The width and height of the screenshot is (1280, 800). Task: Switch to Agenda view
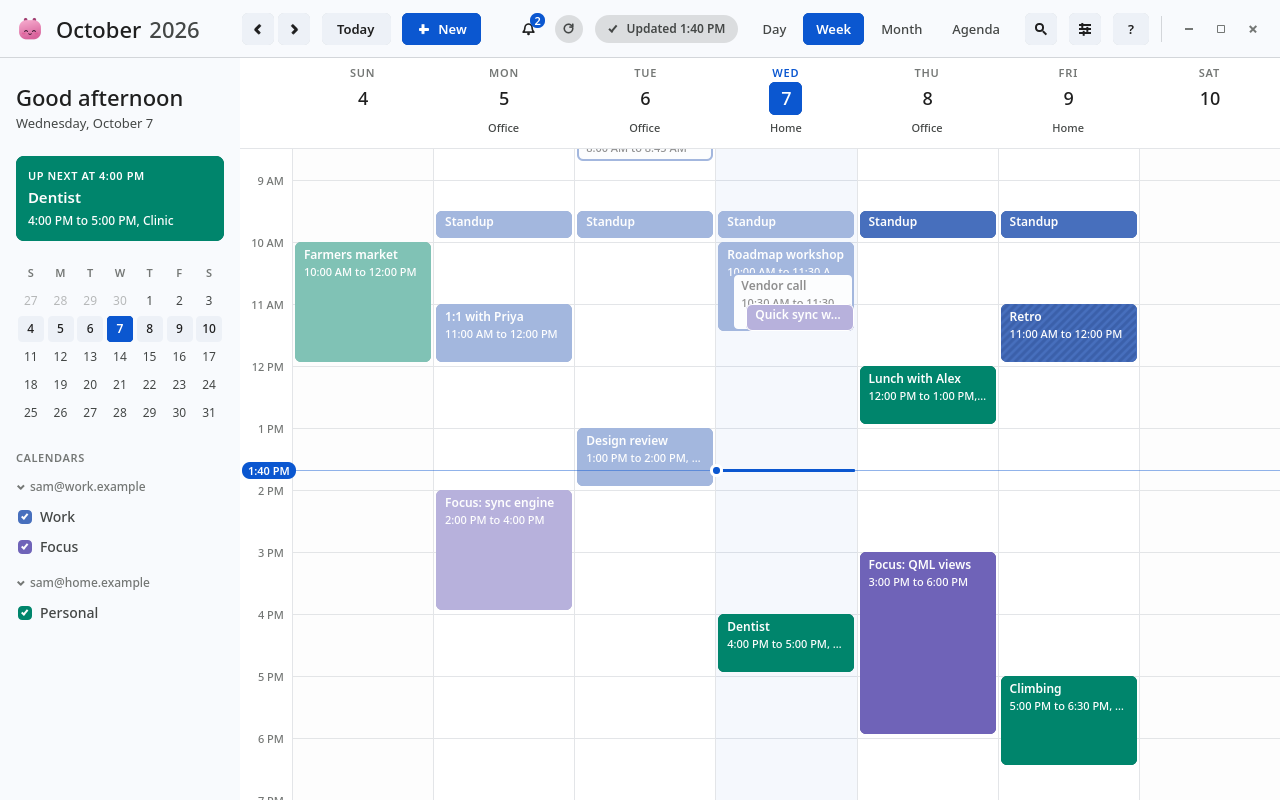975,29
